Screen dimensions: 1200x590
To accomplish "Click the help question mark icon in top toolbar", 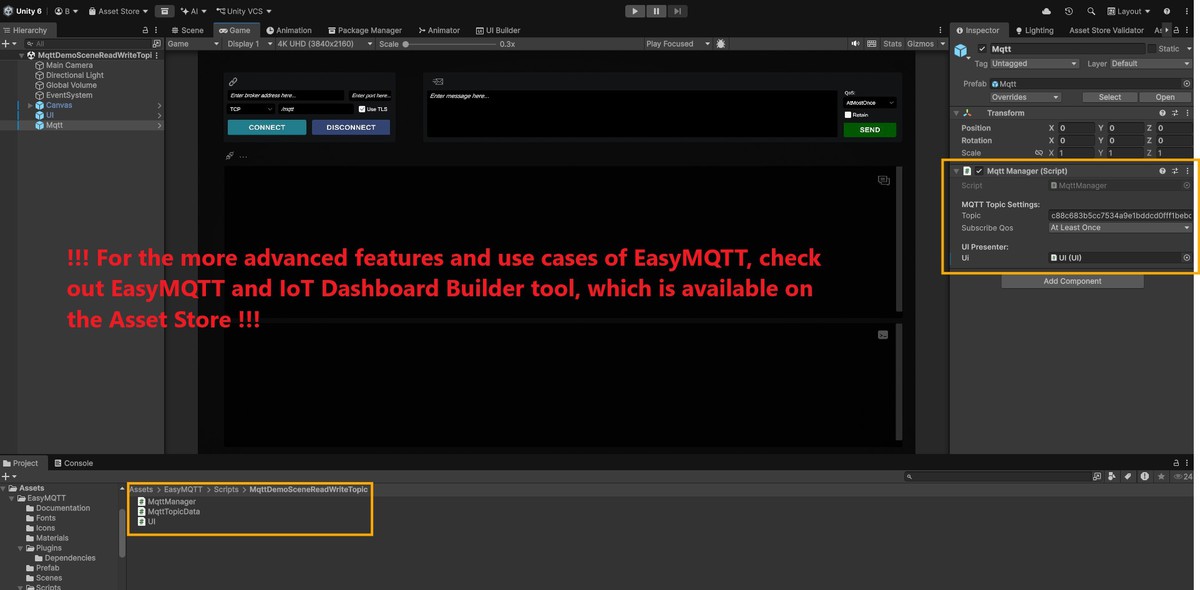I will point(1167,11).
